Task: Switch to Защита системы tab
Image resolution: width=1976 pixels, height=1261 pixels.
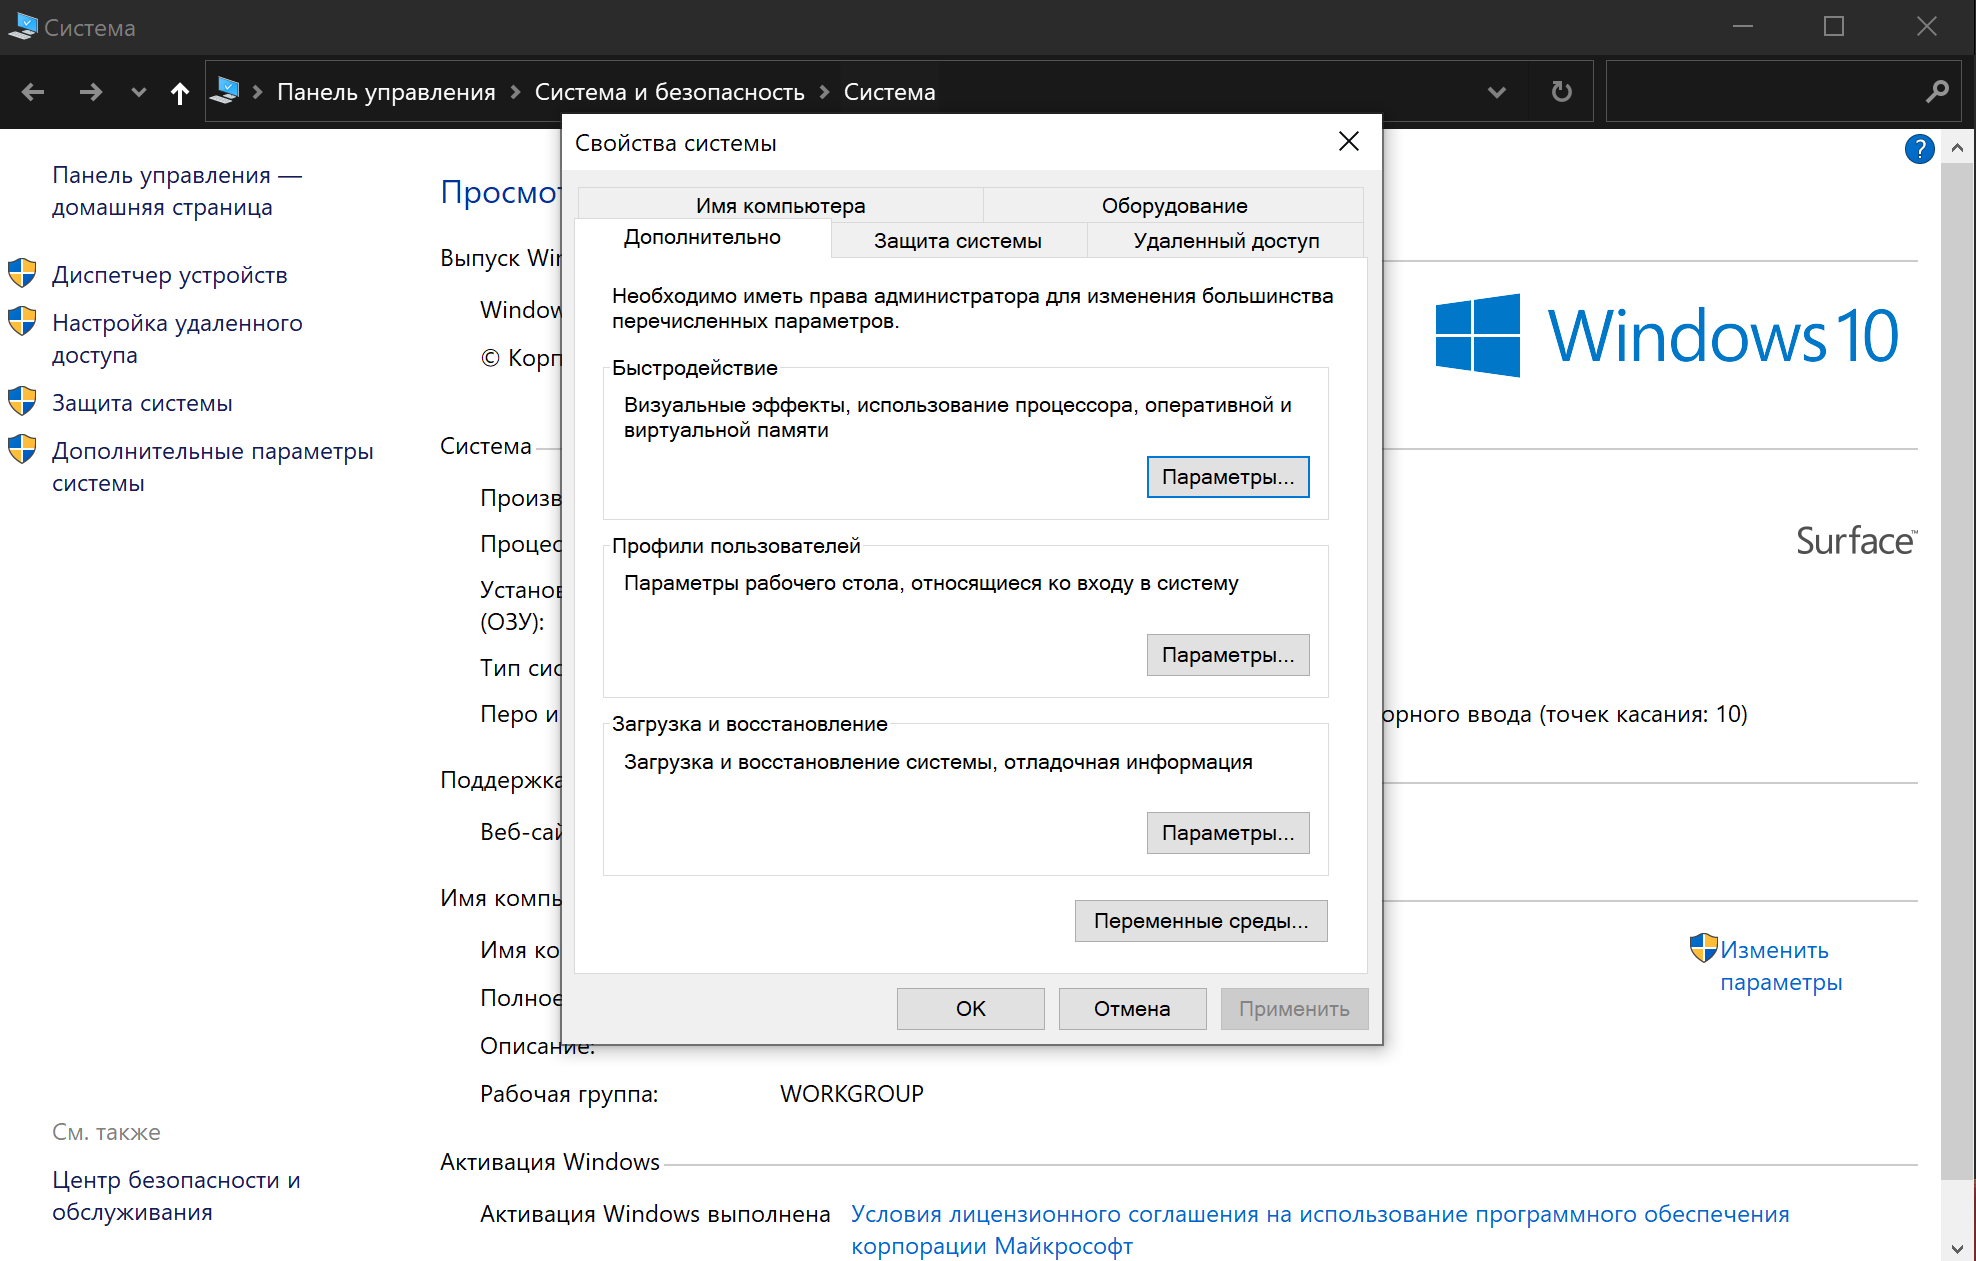Action: tap(957, 240)
